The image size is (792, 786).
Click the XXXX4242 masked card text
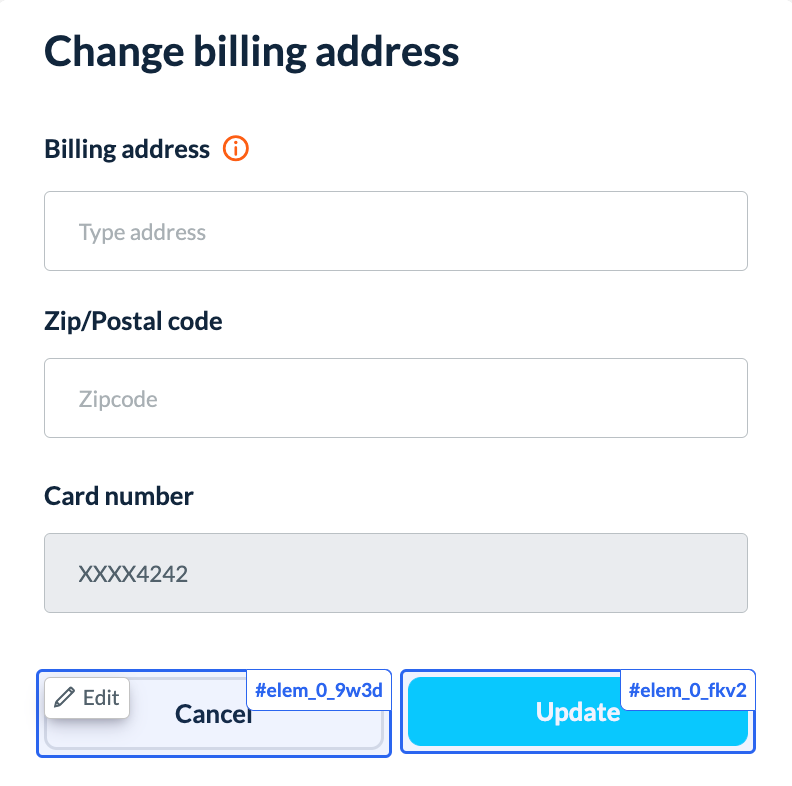[x=133, y=574]
